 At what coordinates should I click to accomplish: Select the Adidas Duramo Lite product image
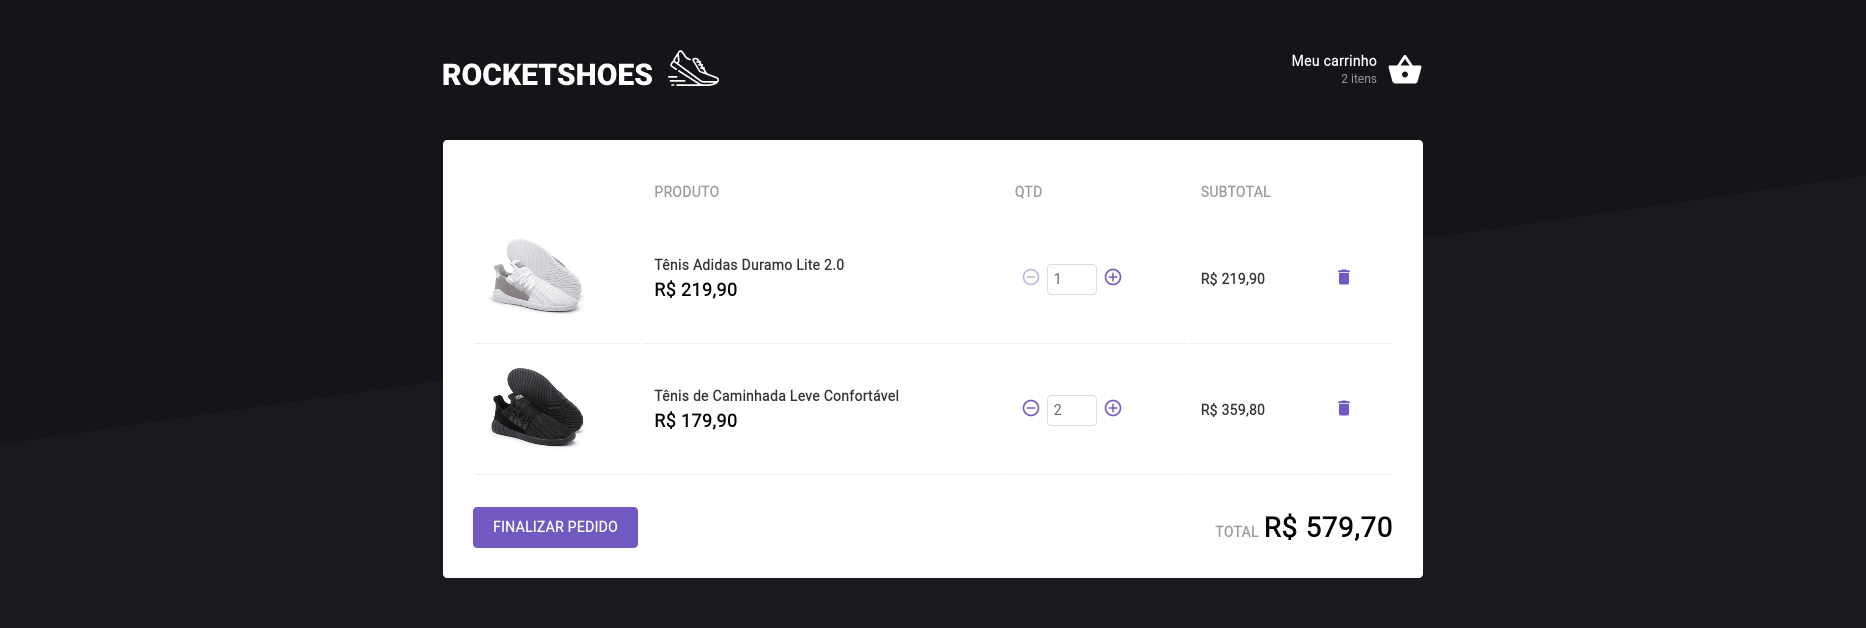[537, 278]
